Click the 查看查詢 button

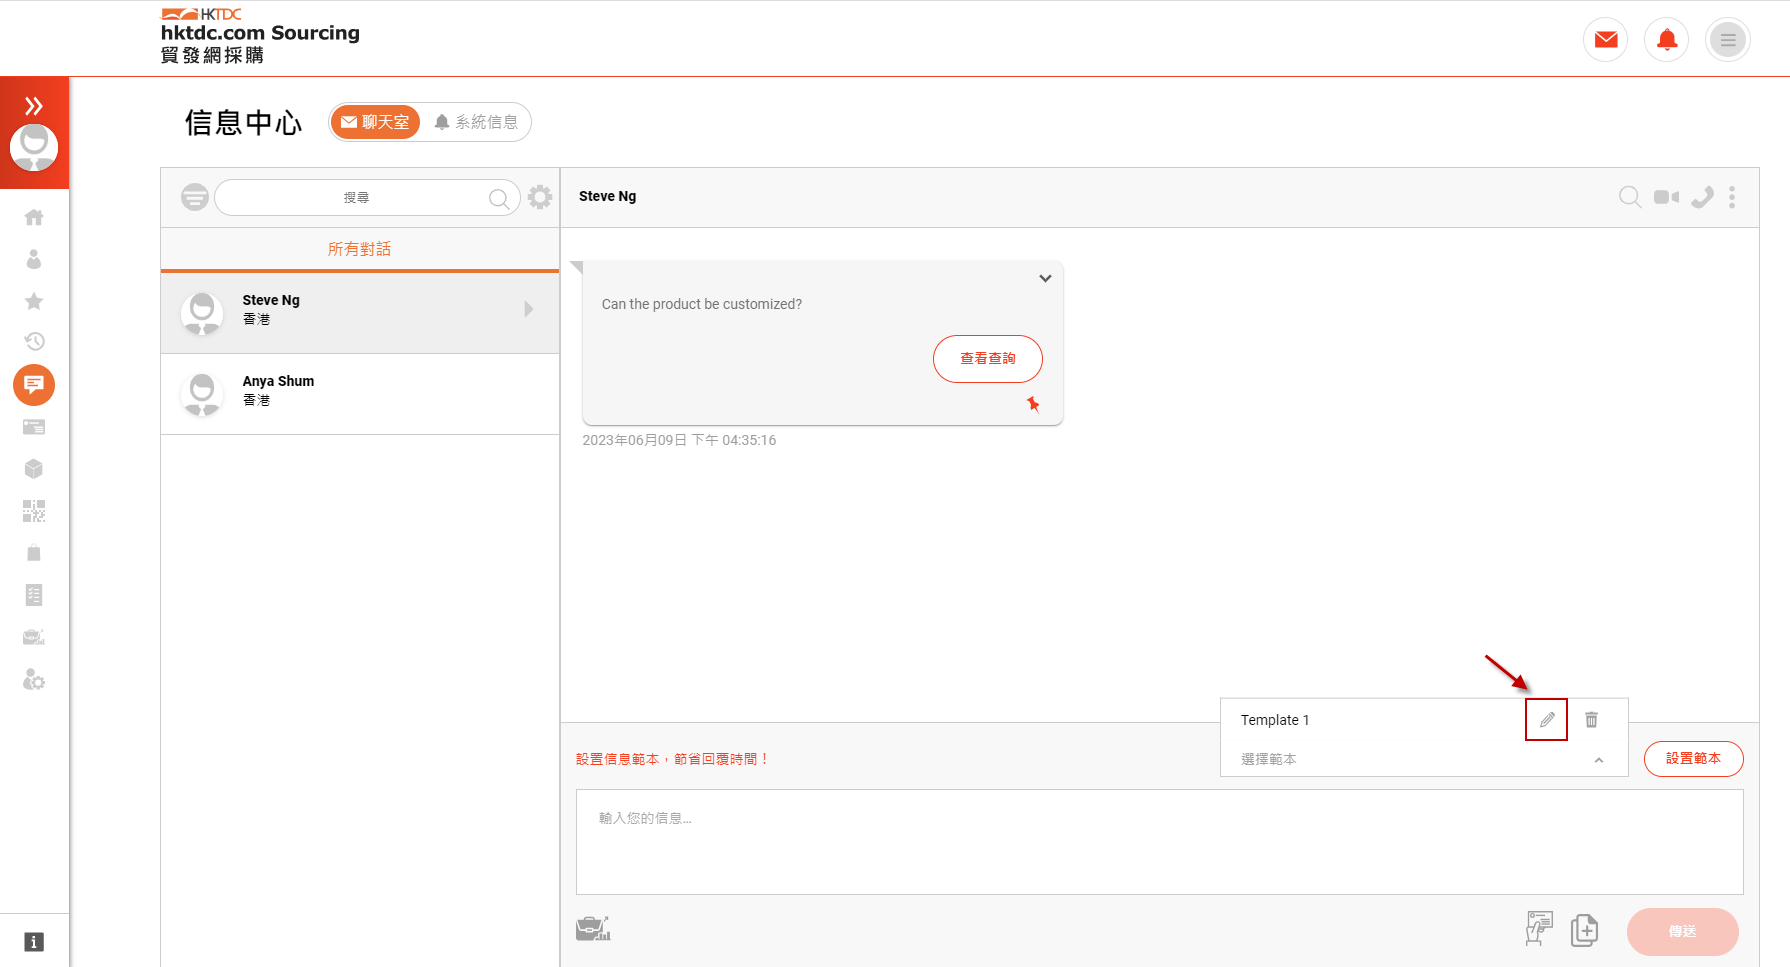[x=988, y=359]
